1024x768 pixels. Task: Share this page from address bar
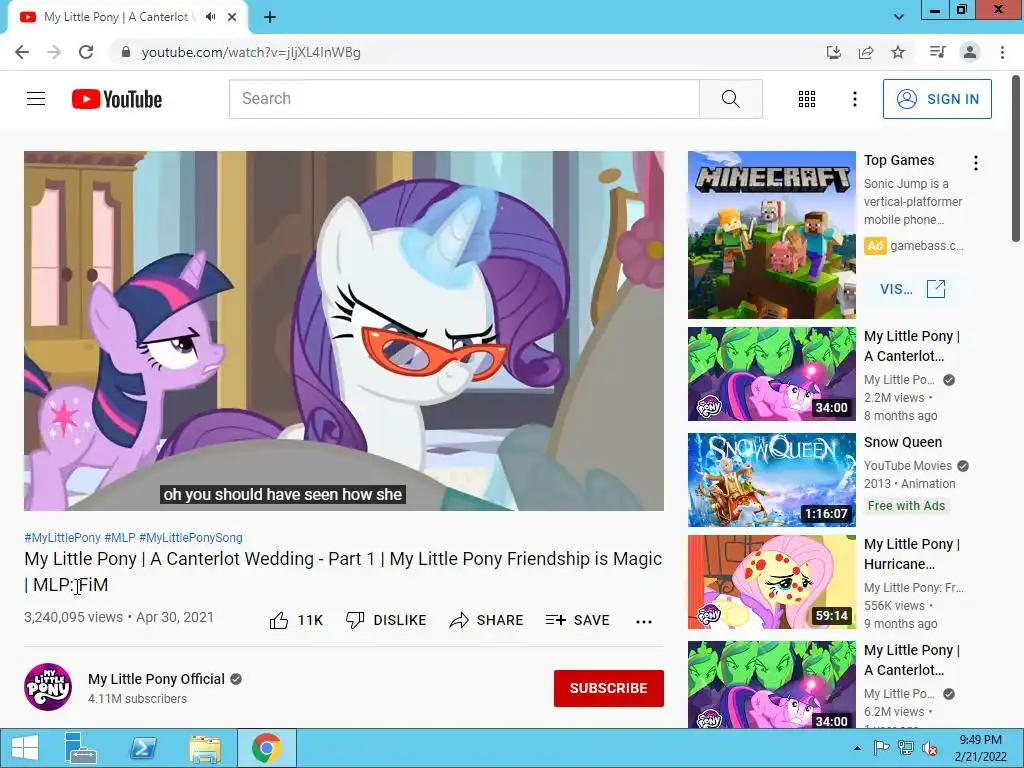tap(866, 52)
